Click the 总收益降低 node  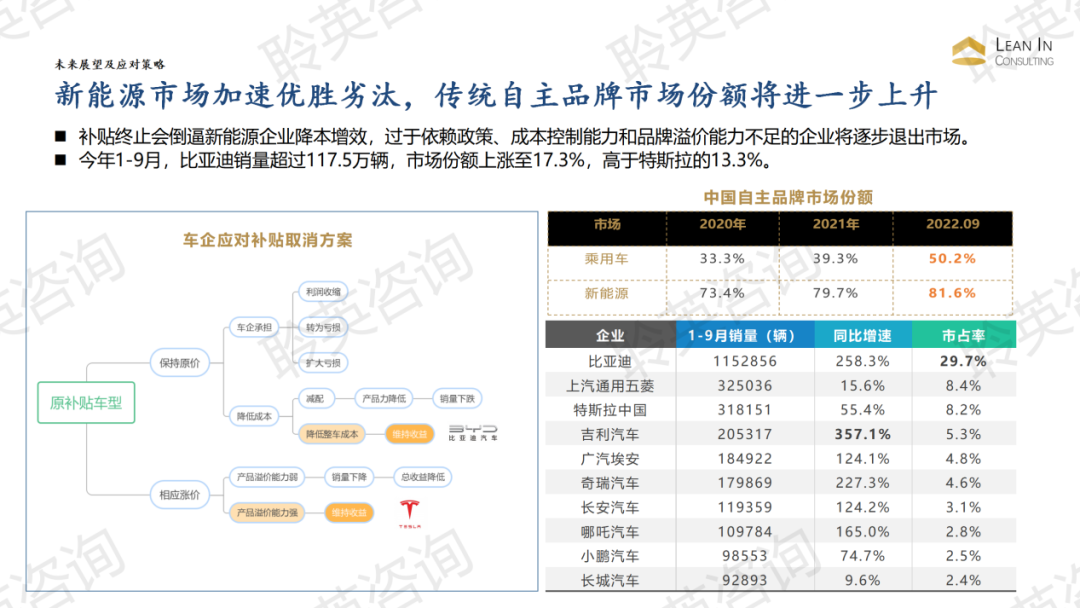click(423, 476)
